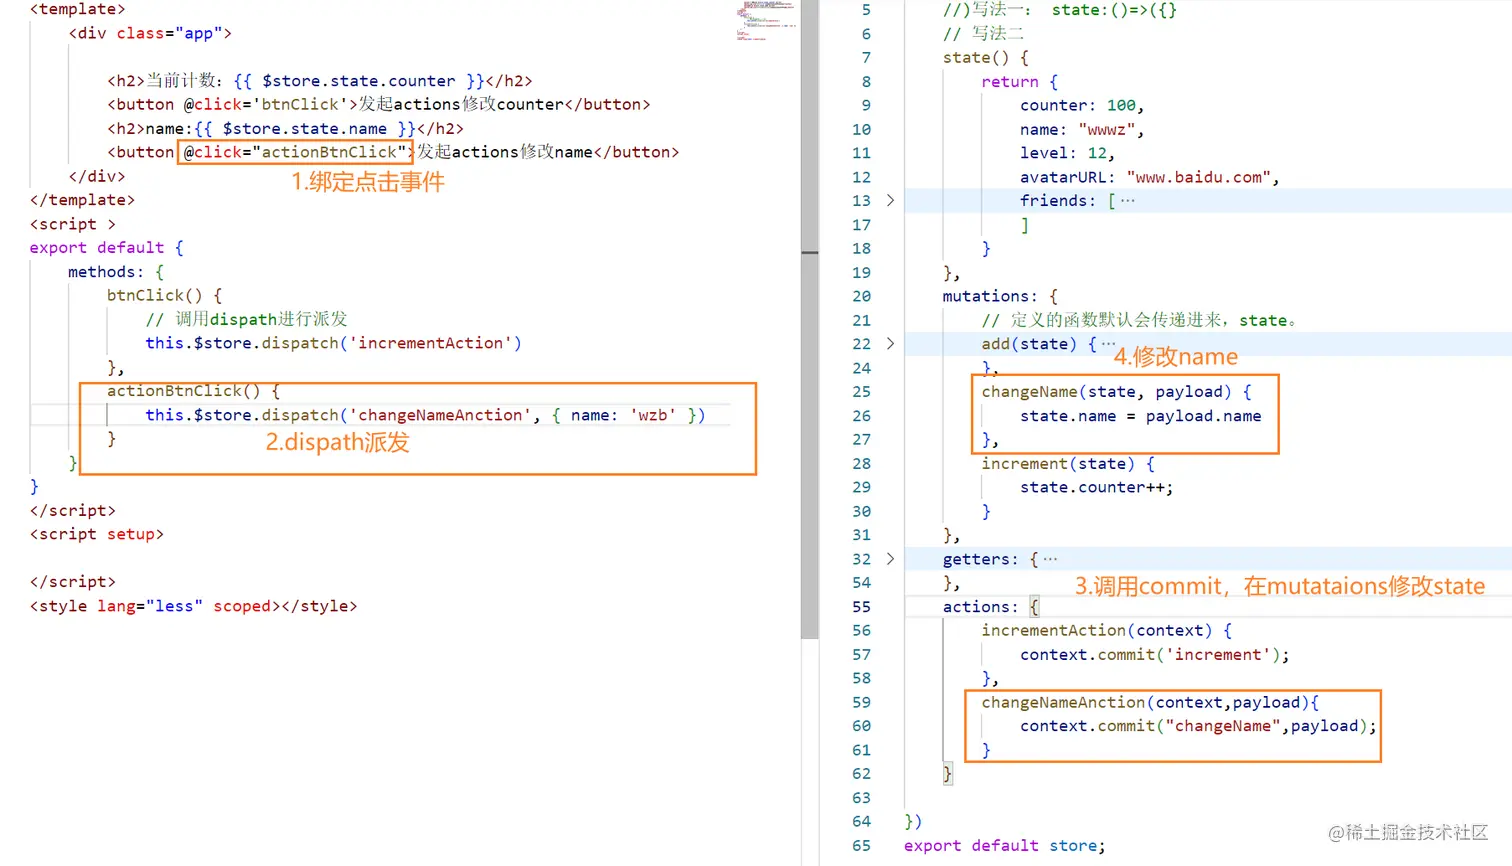Expand the folded friends array at line 13
Viewport: 1512px width, 866px height.
point(890,201)
